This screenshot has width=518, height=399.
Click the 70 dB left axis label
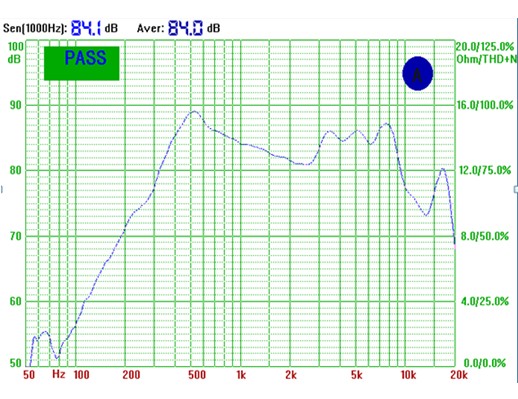tap(15, 236)
